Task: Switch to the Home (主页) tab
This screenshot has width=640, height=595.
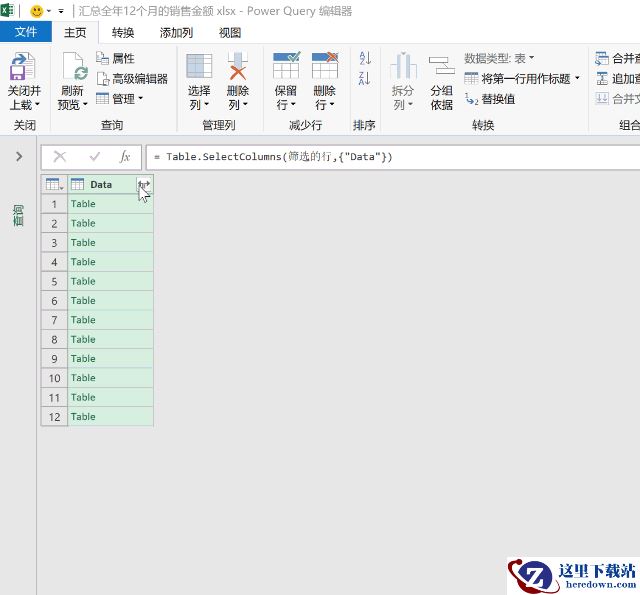Action: [75, 33]
